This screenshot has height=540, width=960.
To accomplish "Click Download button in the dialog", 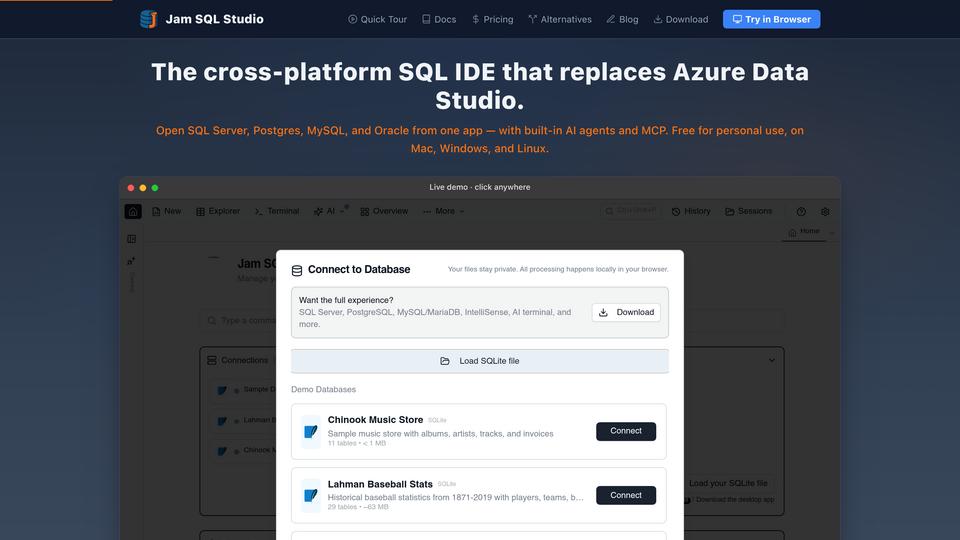I will click(x=626, y=312).
